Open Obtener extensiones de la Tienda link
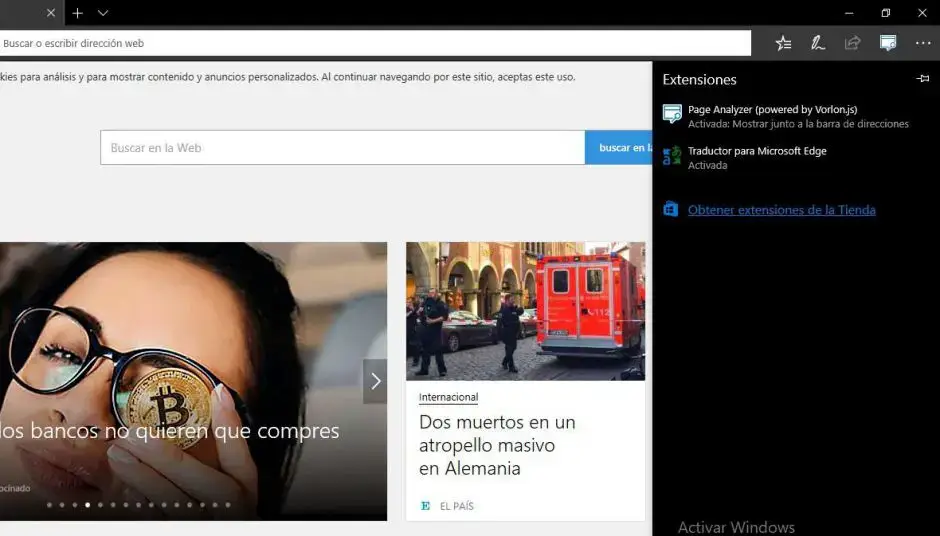 click(x=781, y=210)
